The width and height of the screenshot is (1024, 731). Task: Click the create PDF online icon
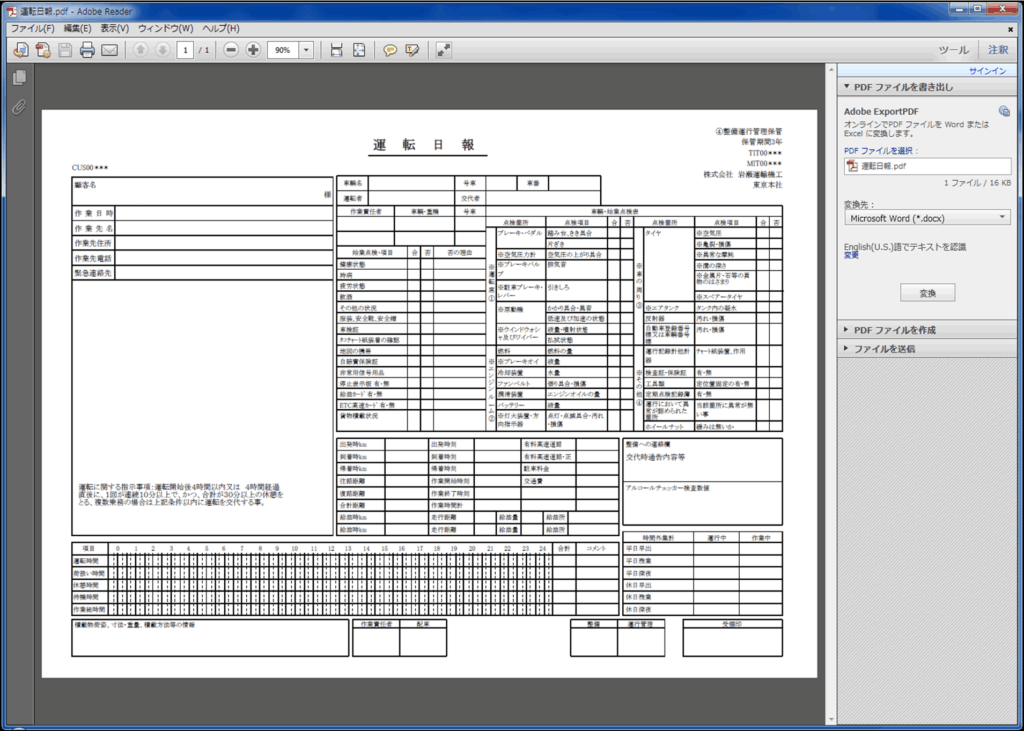[43, 50]
